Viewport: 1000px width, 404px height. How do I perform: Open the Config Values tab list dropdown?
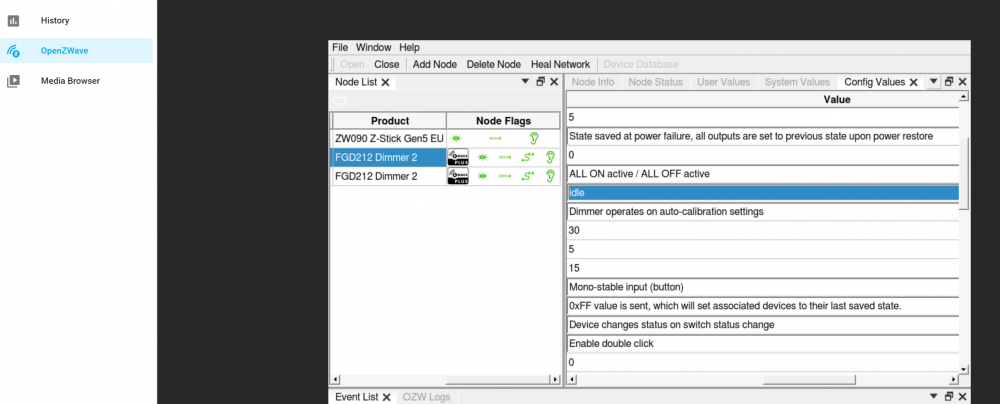[933, 81]
